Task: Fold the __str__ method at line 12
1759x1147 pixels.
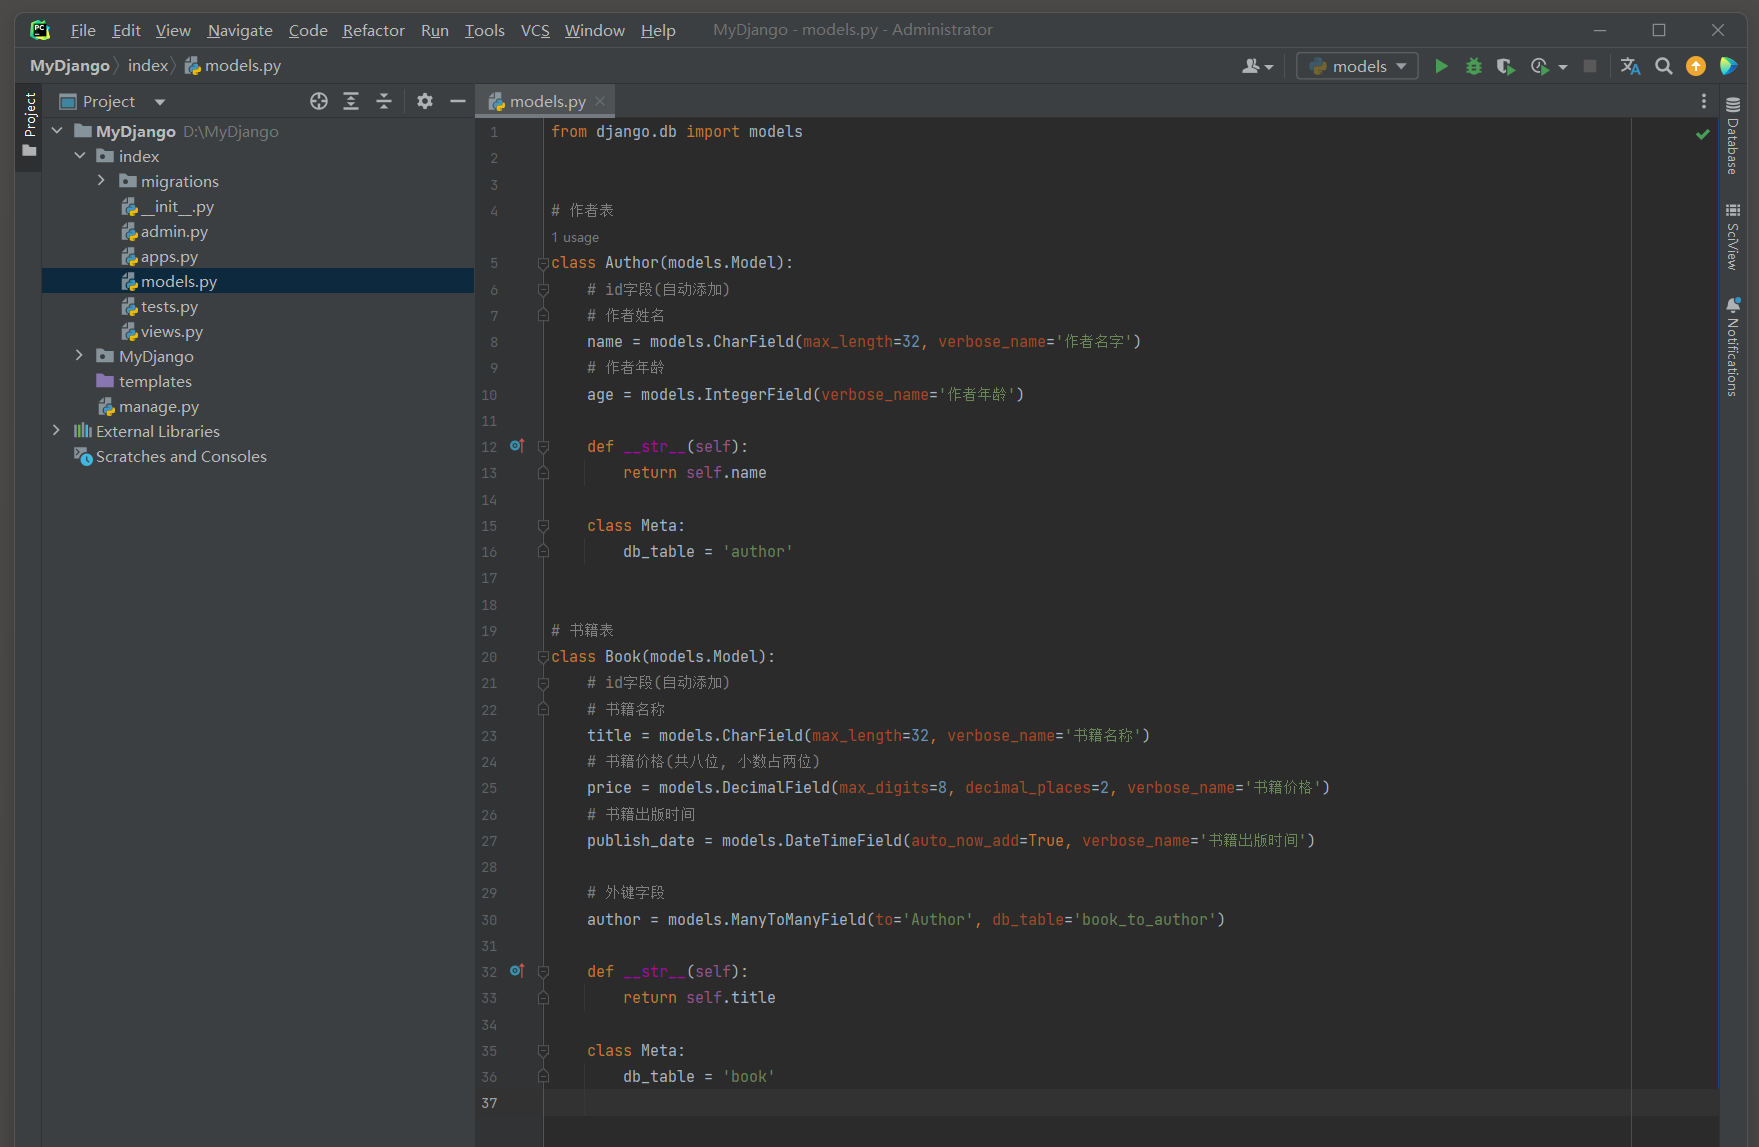Action: click(x=543, y=447)
